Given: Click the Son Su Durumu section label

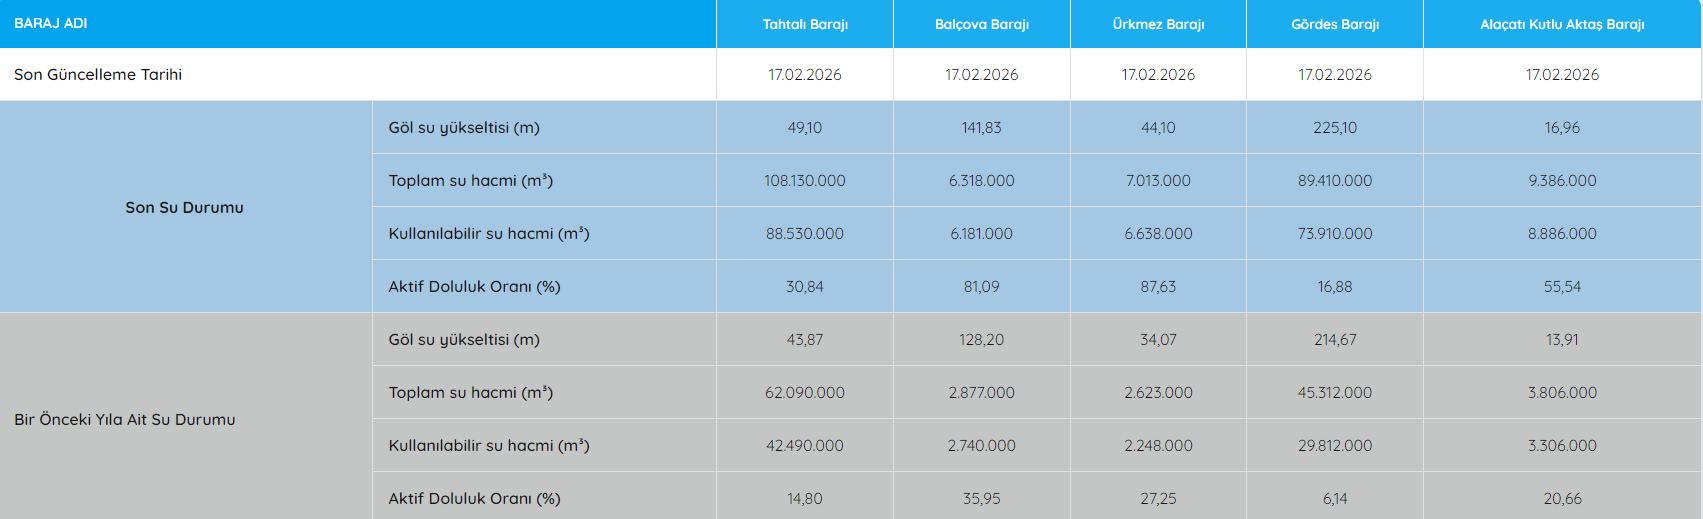Looking at the screenshot, I should point(184,207).
